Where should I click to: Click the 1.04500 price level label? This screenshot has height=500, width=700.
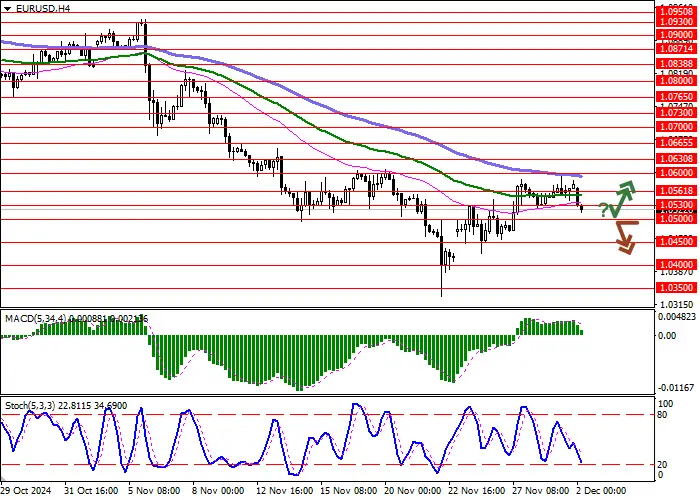tap(677, 242)
